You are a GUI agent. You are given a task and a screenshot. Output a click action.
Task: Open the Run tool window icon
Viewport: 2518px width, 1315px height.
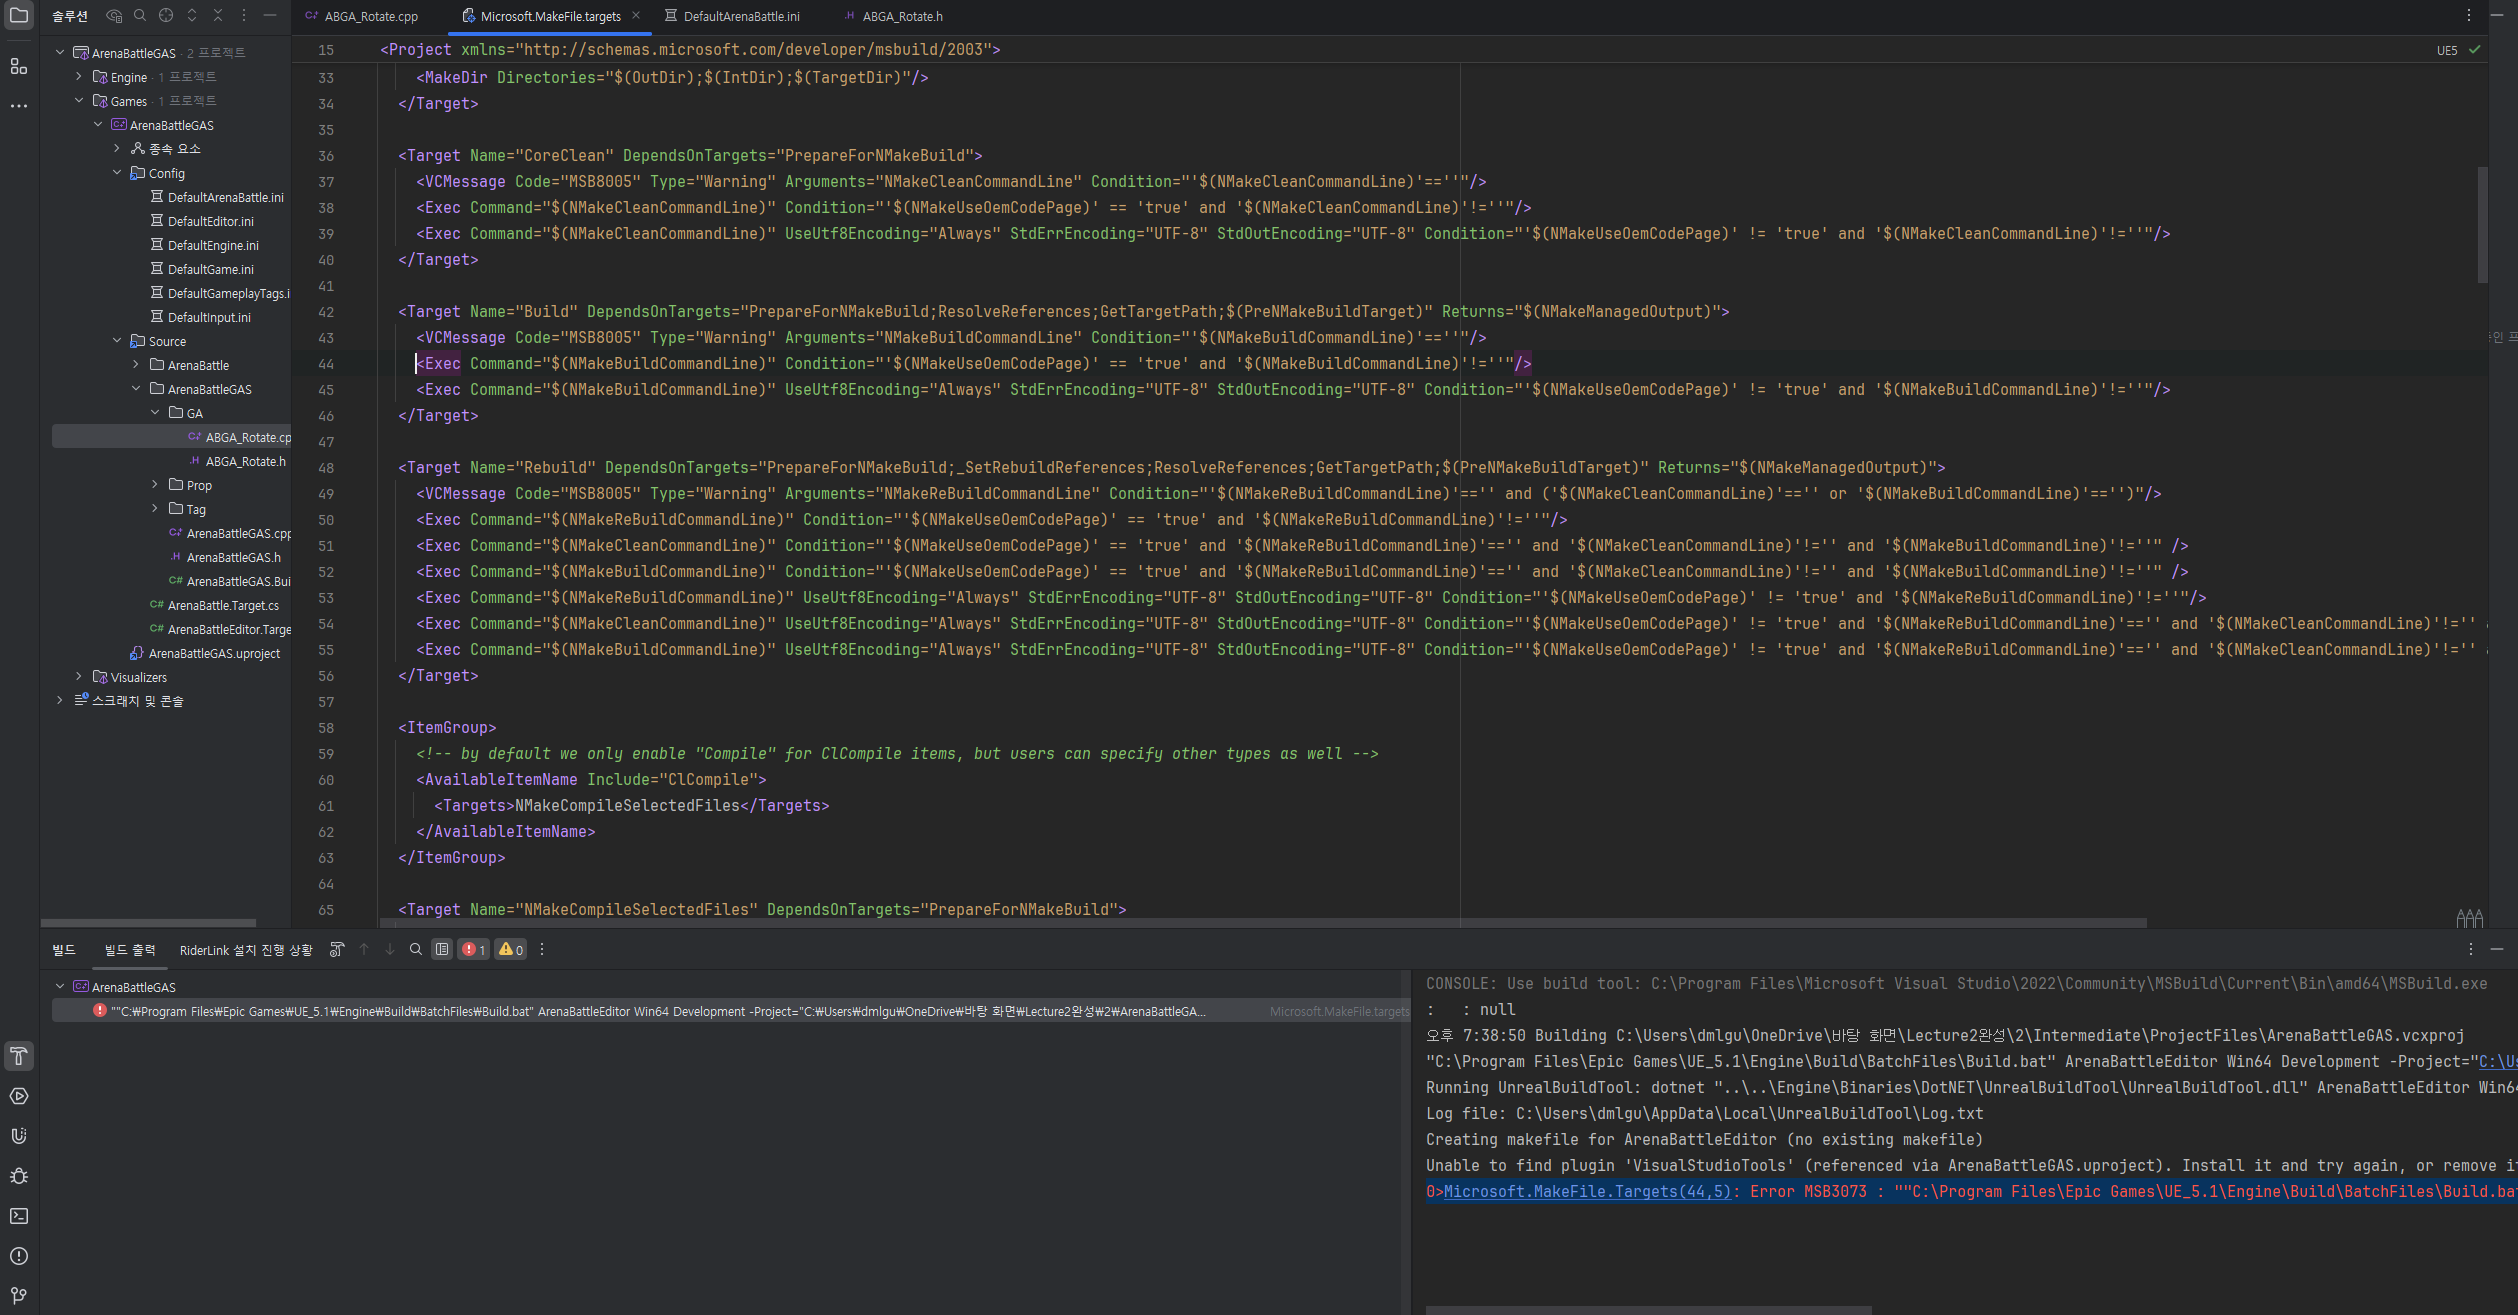18,1096
